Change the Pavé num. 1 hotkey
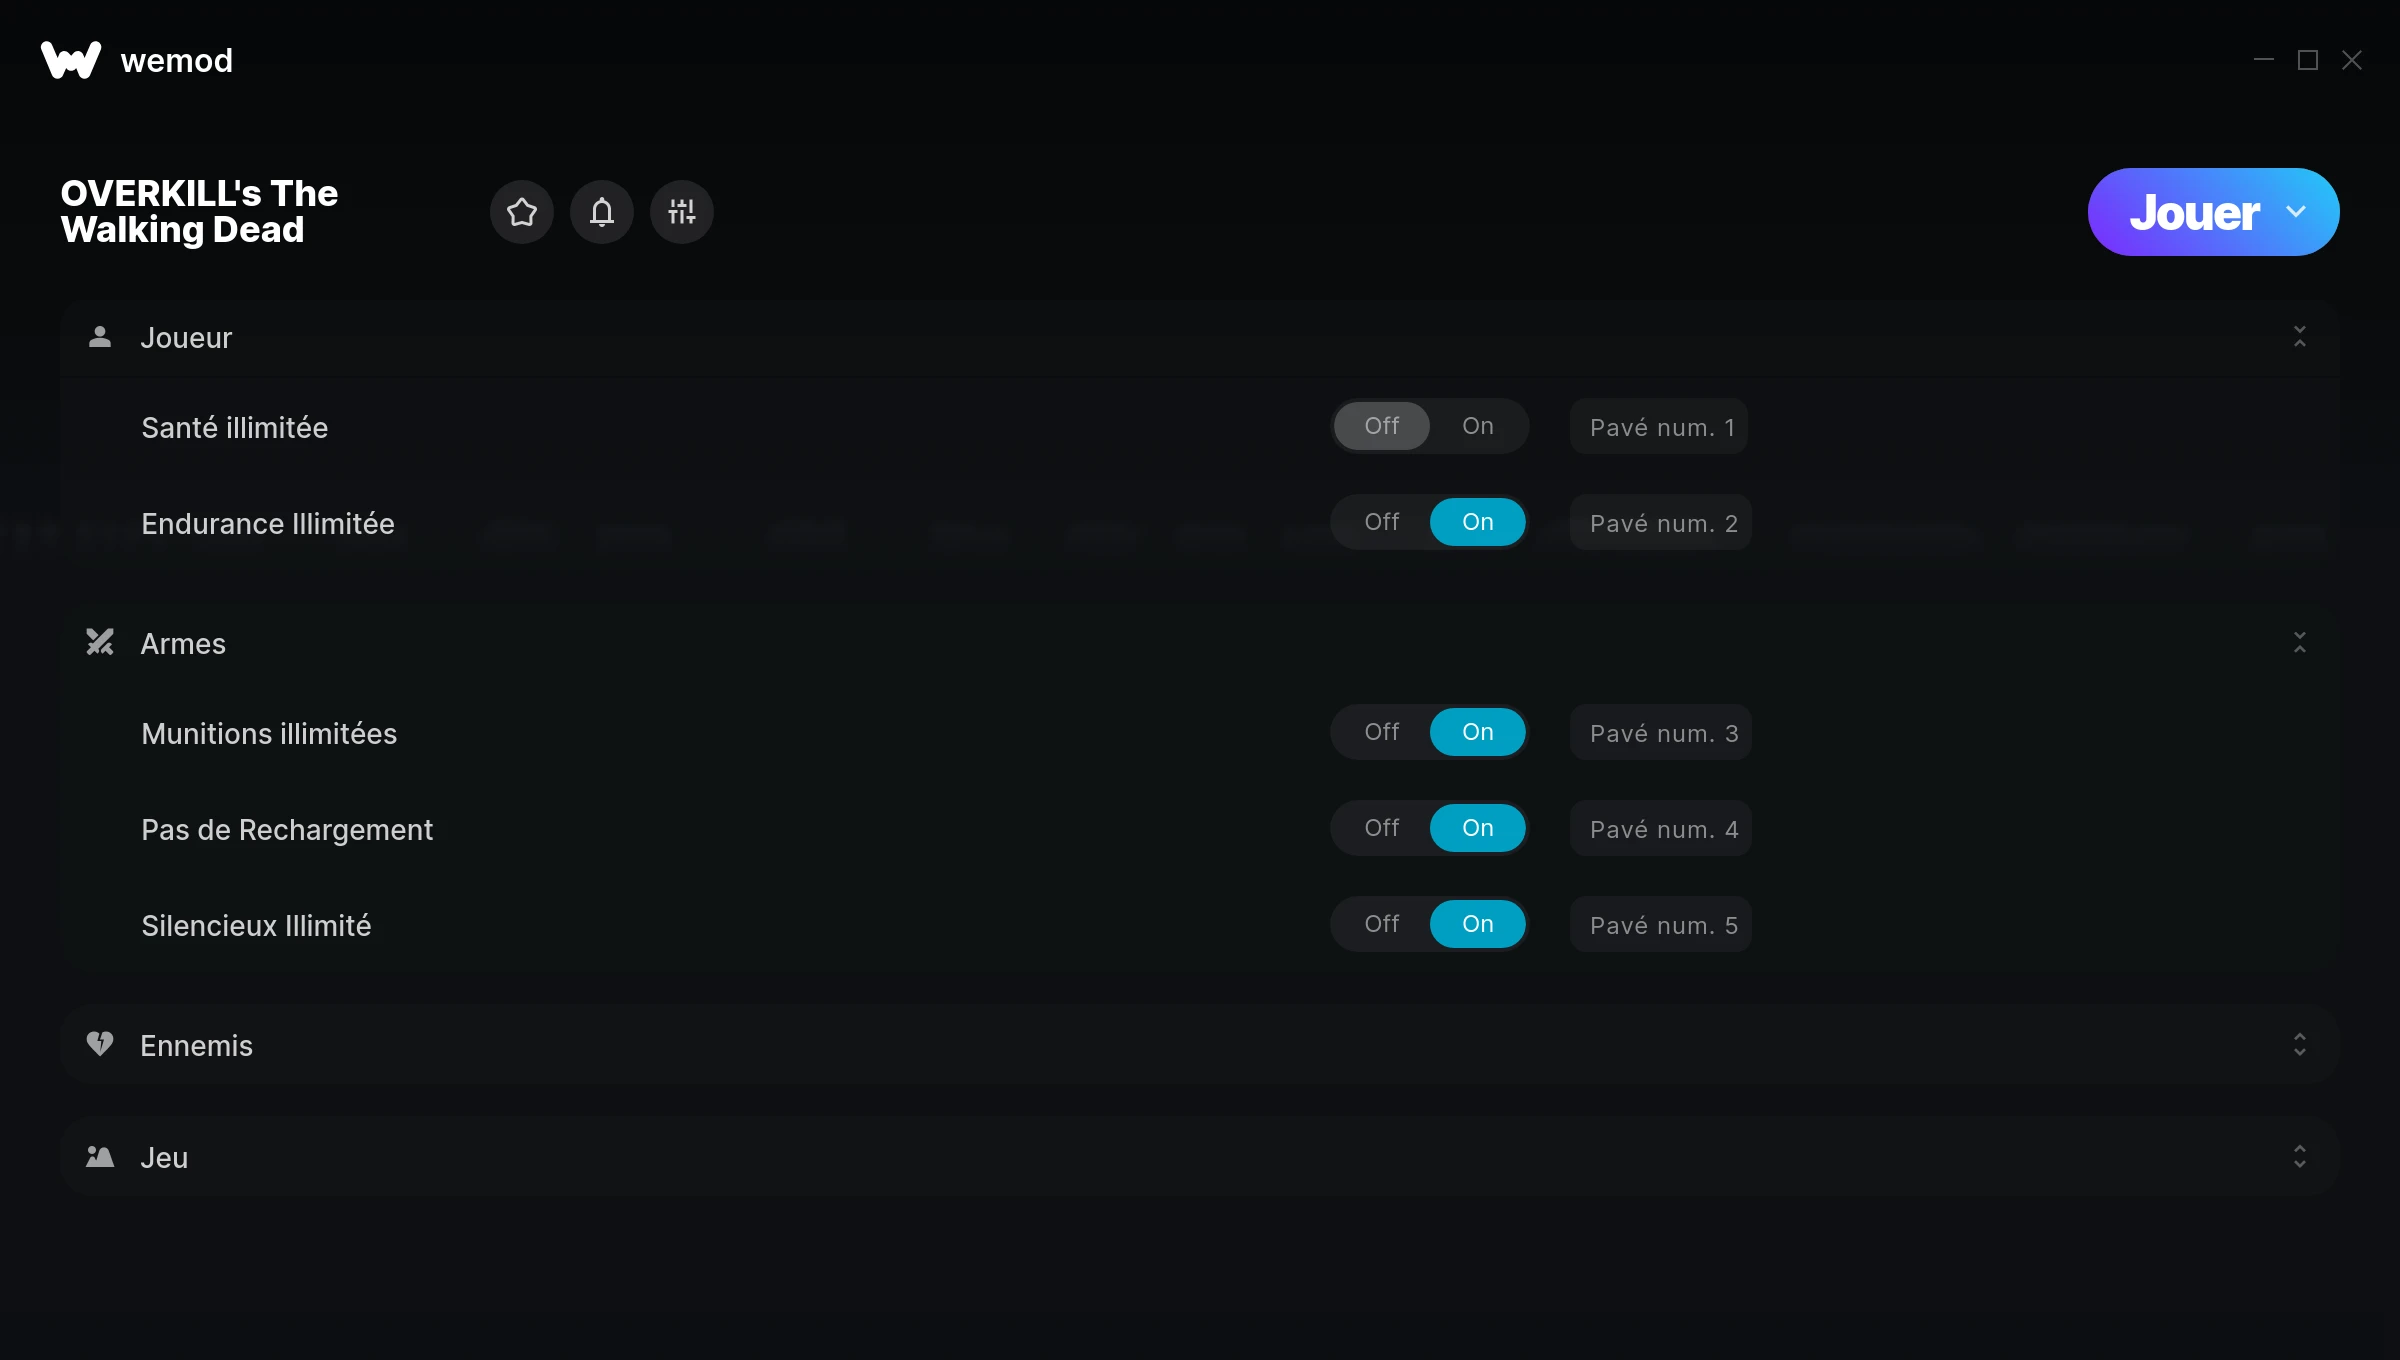The height and width of the screenshot is (1360, 2400). [1659, 427]
